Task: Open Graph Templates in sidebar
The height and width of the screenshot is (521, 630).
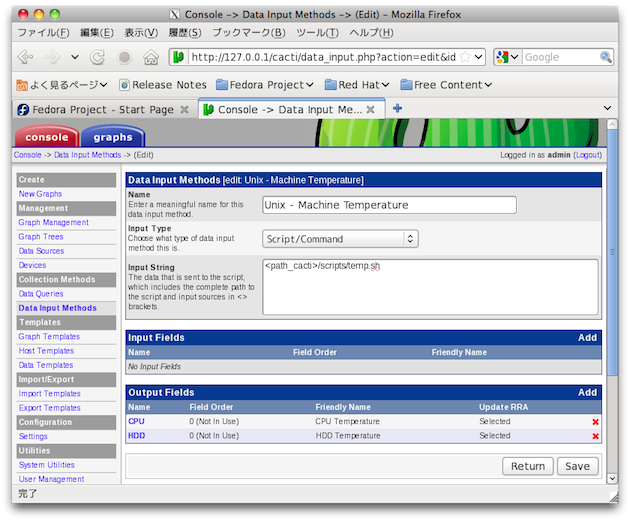Action: click(49, 337)
